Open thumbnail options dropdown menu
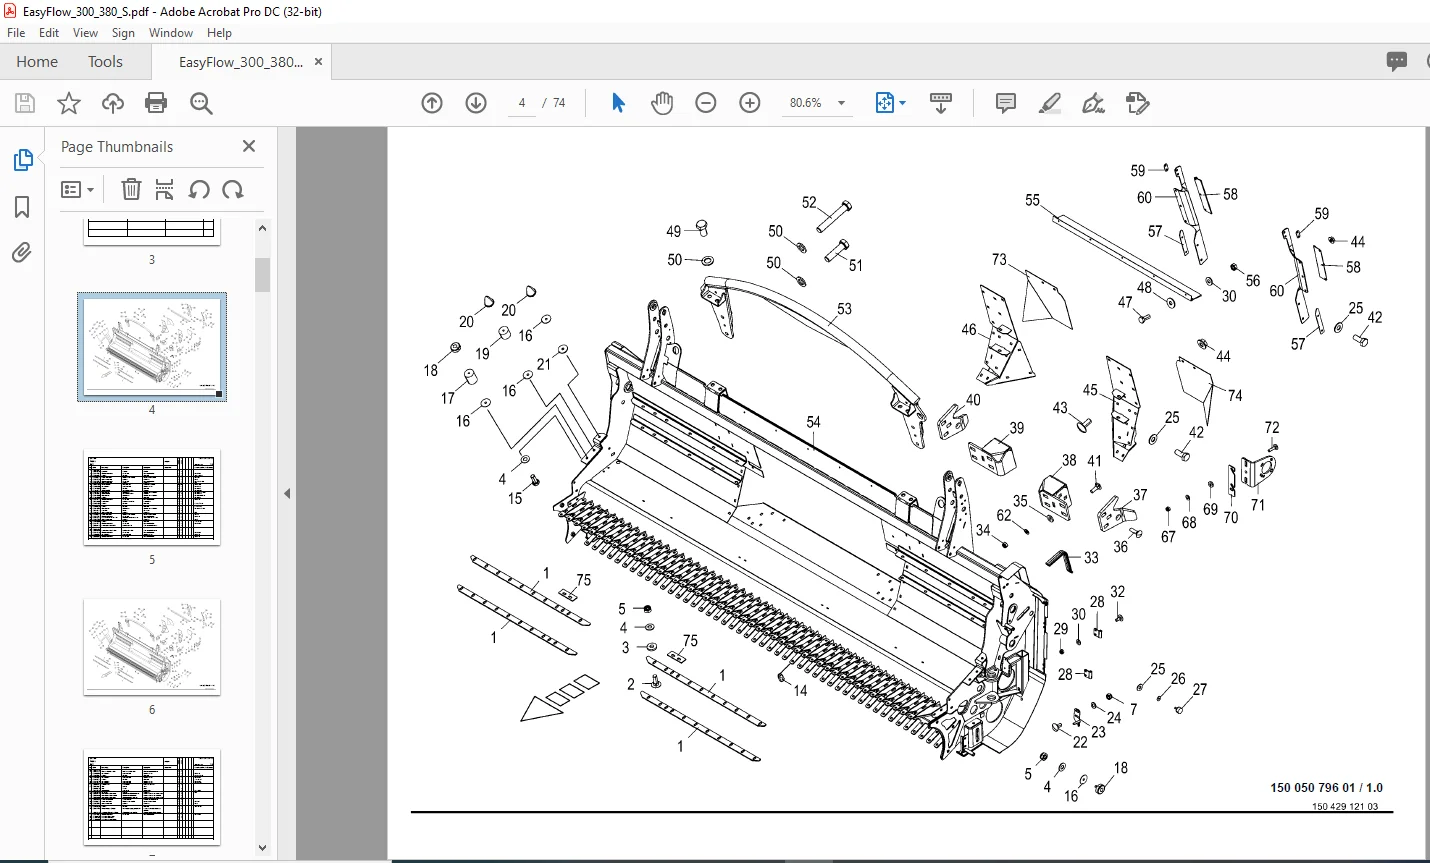 click(78, 189)
